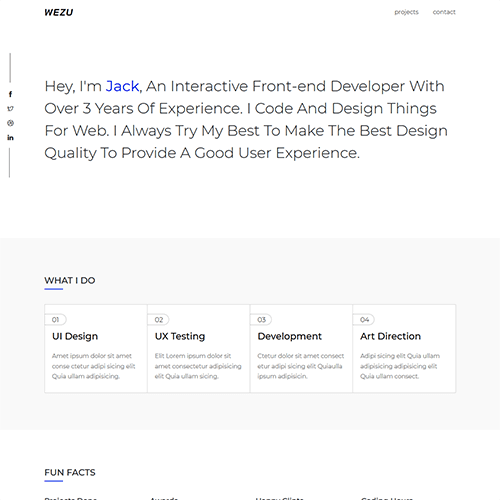This screenshot has height=500, width=500.
Task: Go to the contact nav link
Action: [444, 12]
